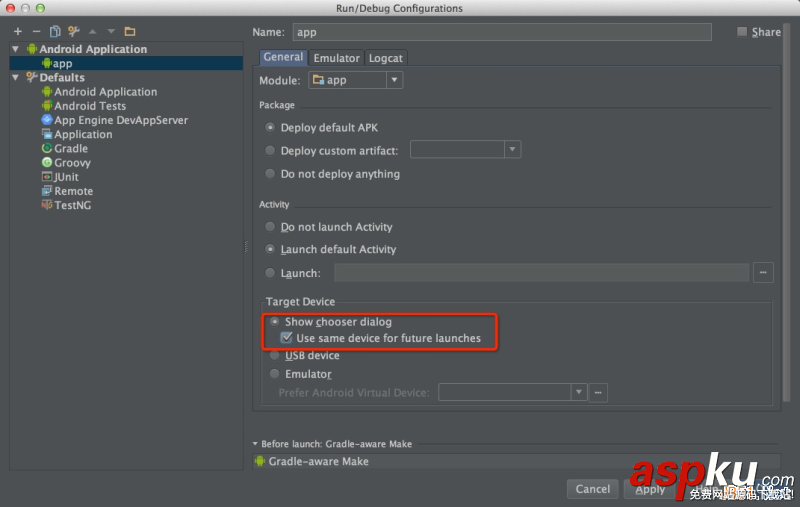This screenshot has width=800, height=507.
Task: Open edit defaults wrench icon
Action: click(x=73, y=32)
